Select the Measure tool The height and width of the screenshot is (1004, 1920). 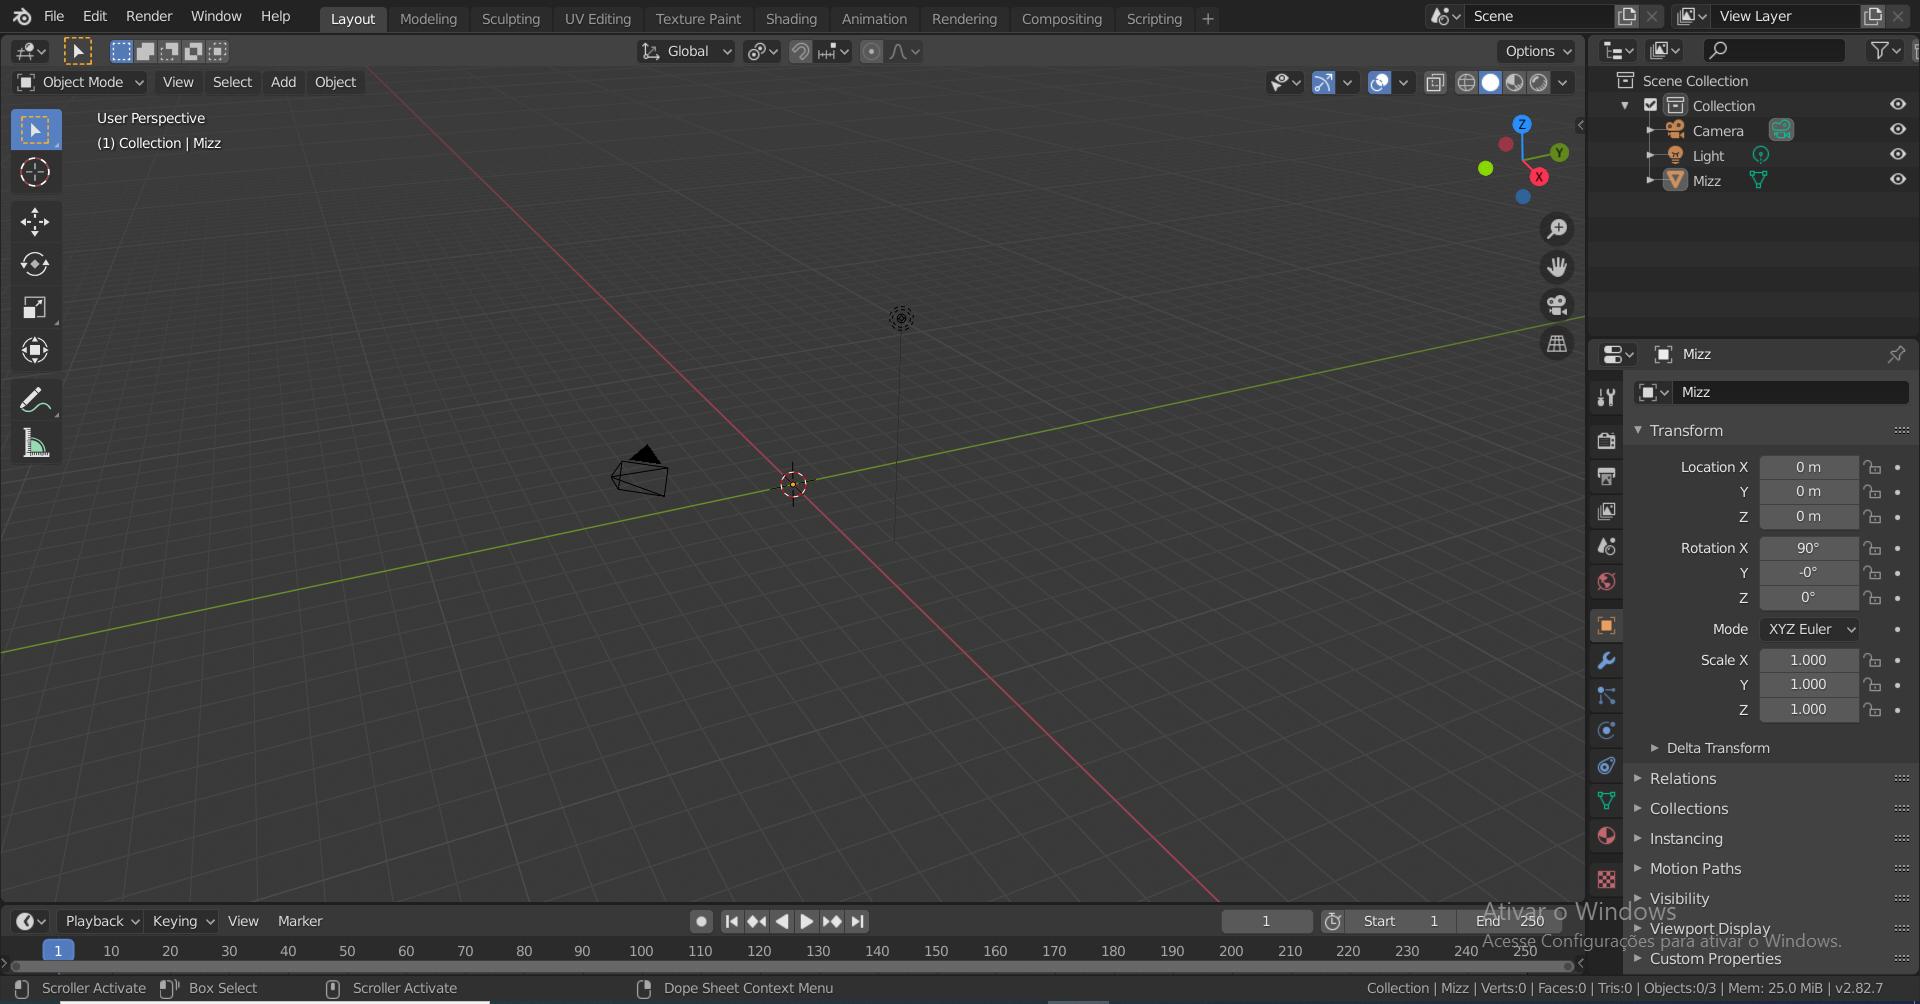click(x=35, y=443)
